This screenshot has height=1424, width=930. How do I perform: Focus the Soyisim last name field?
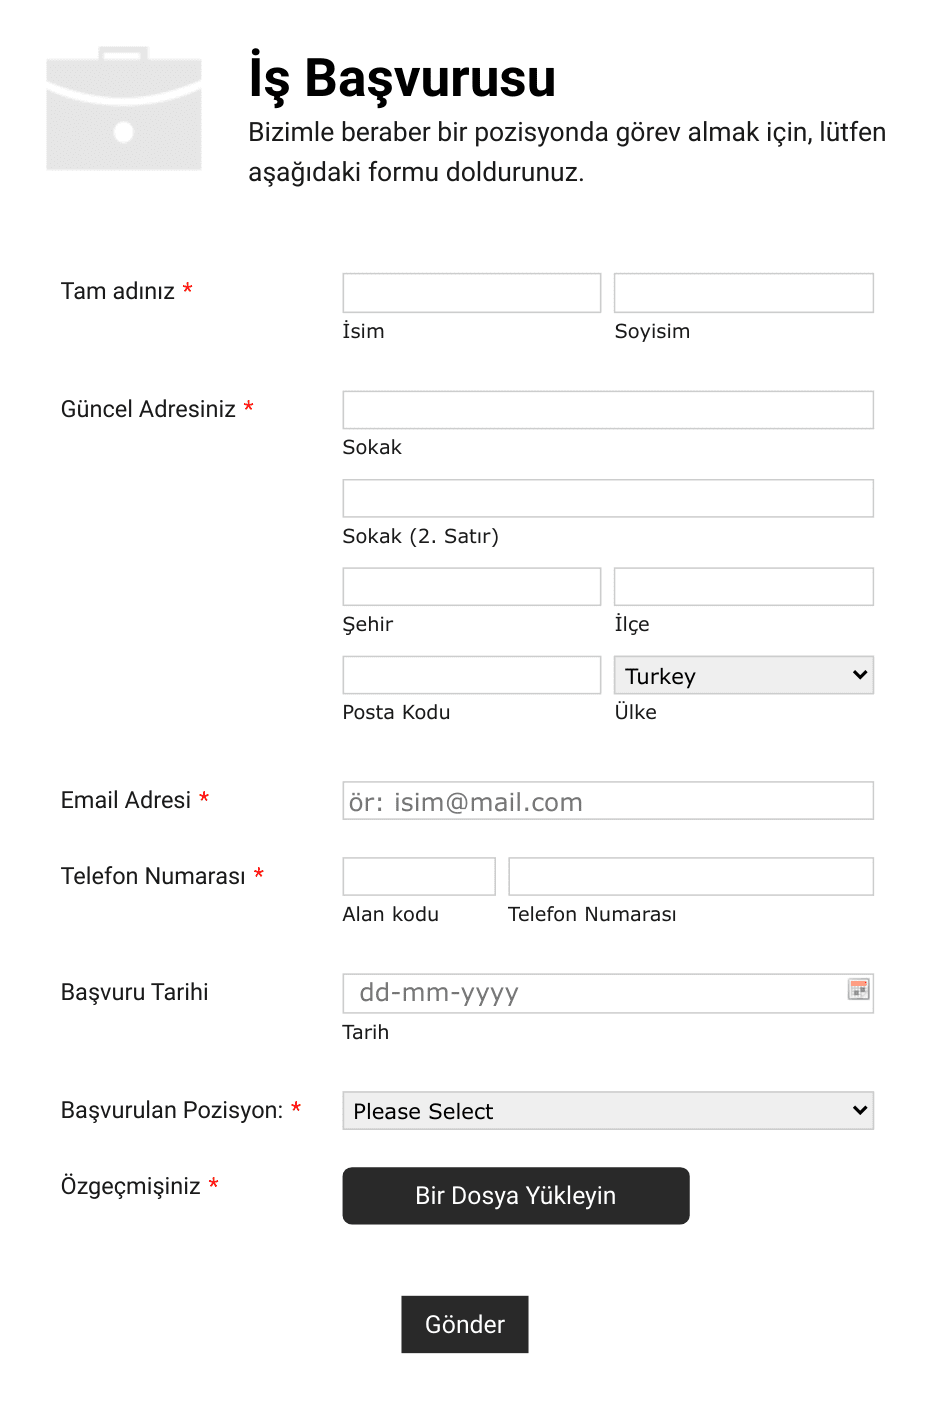click(743, 292)
